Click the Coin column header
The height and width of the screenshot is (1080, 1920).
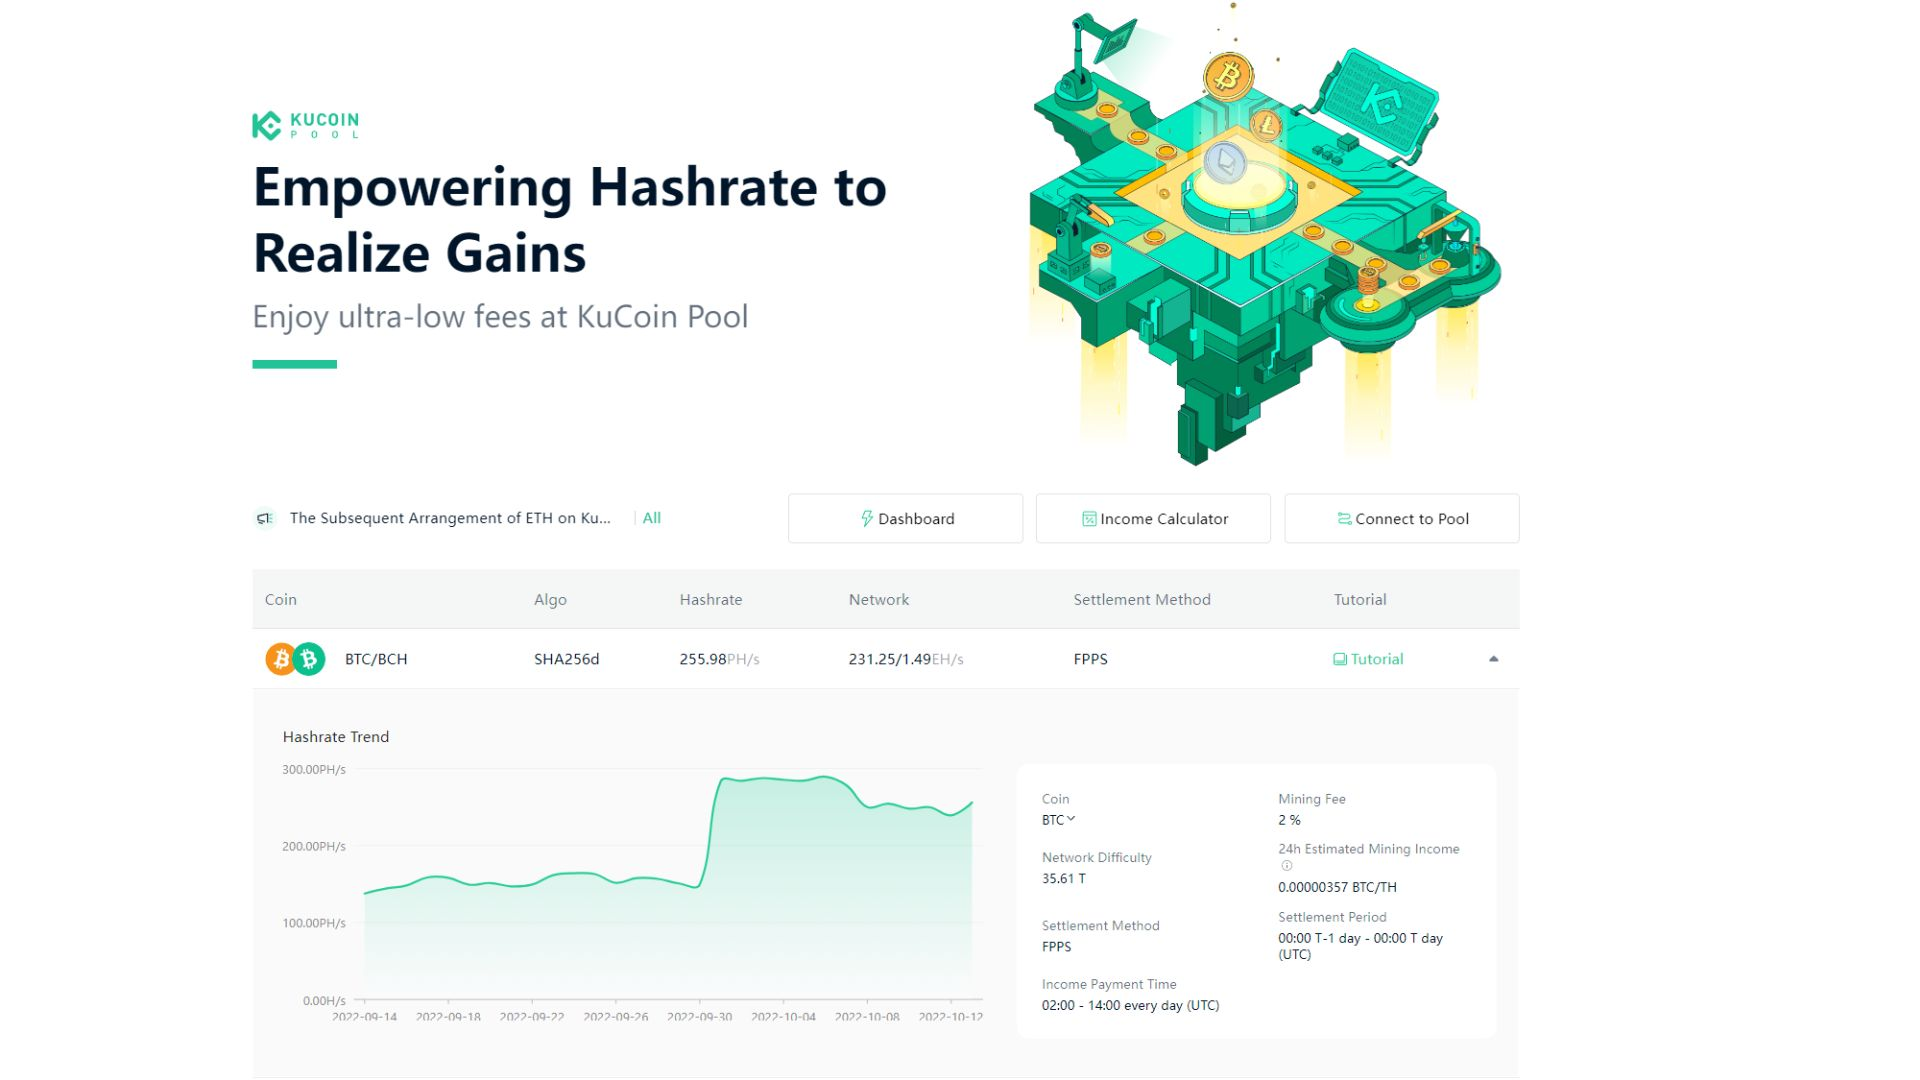coord(281,600)
